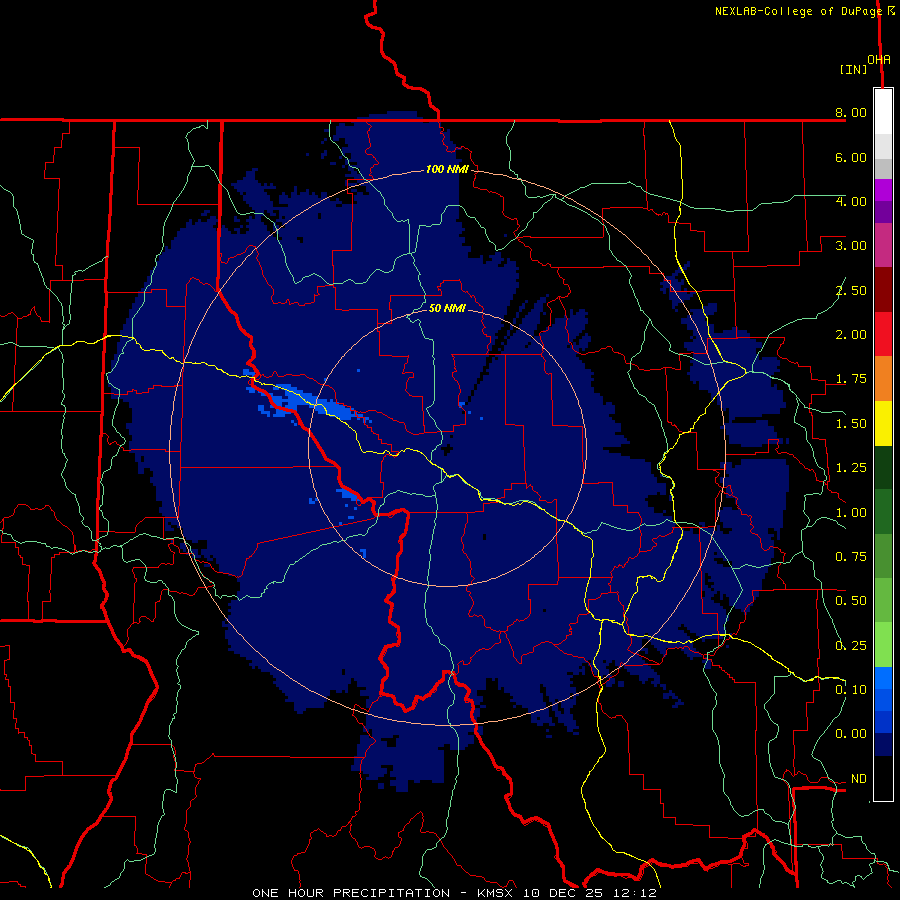Select the dark maroon legend color swatch
The width and height of the screenshot is (900, 900).
tap(883, 290)
